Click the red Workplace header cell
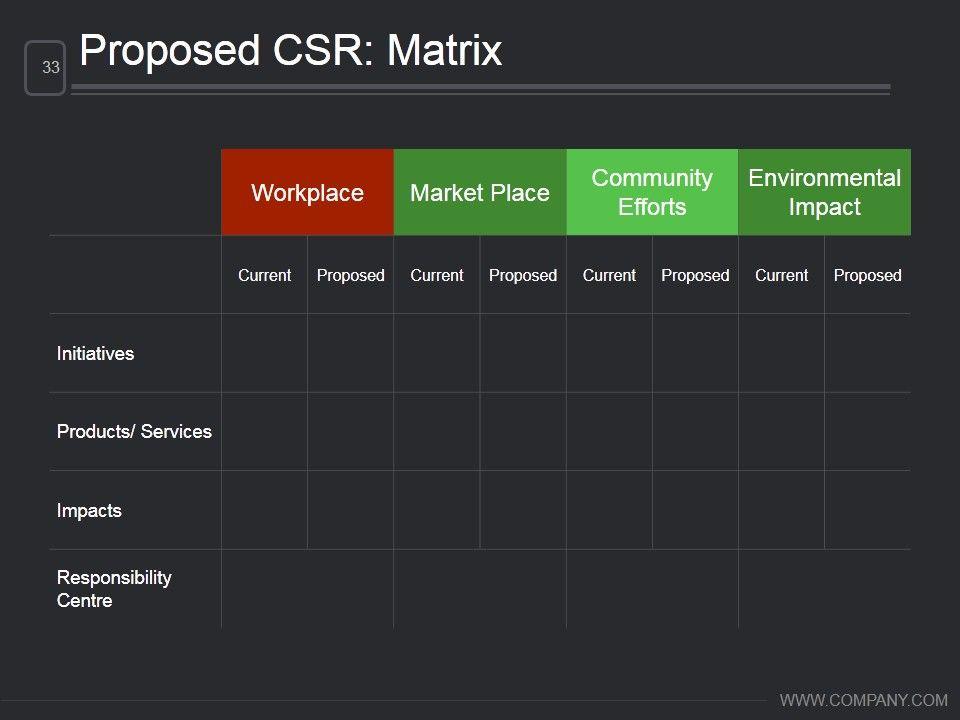Viewport: 960px width, 720px height. click(307, 193)
